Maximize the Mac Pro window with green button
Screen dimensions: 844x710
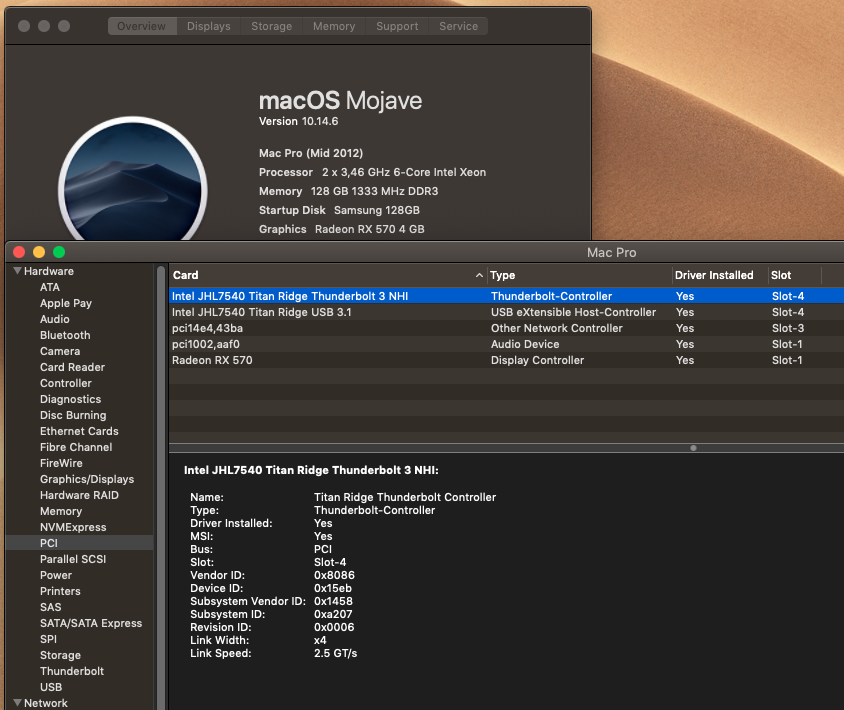click(x=59, y=252)
